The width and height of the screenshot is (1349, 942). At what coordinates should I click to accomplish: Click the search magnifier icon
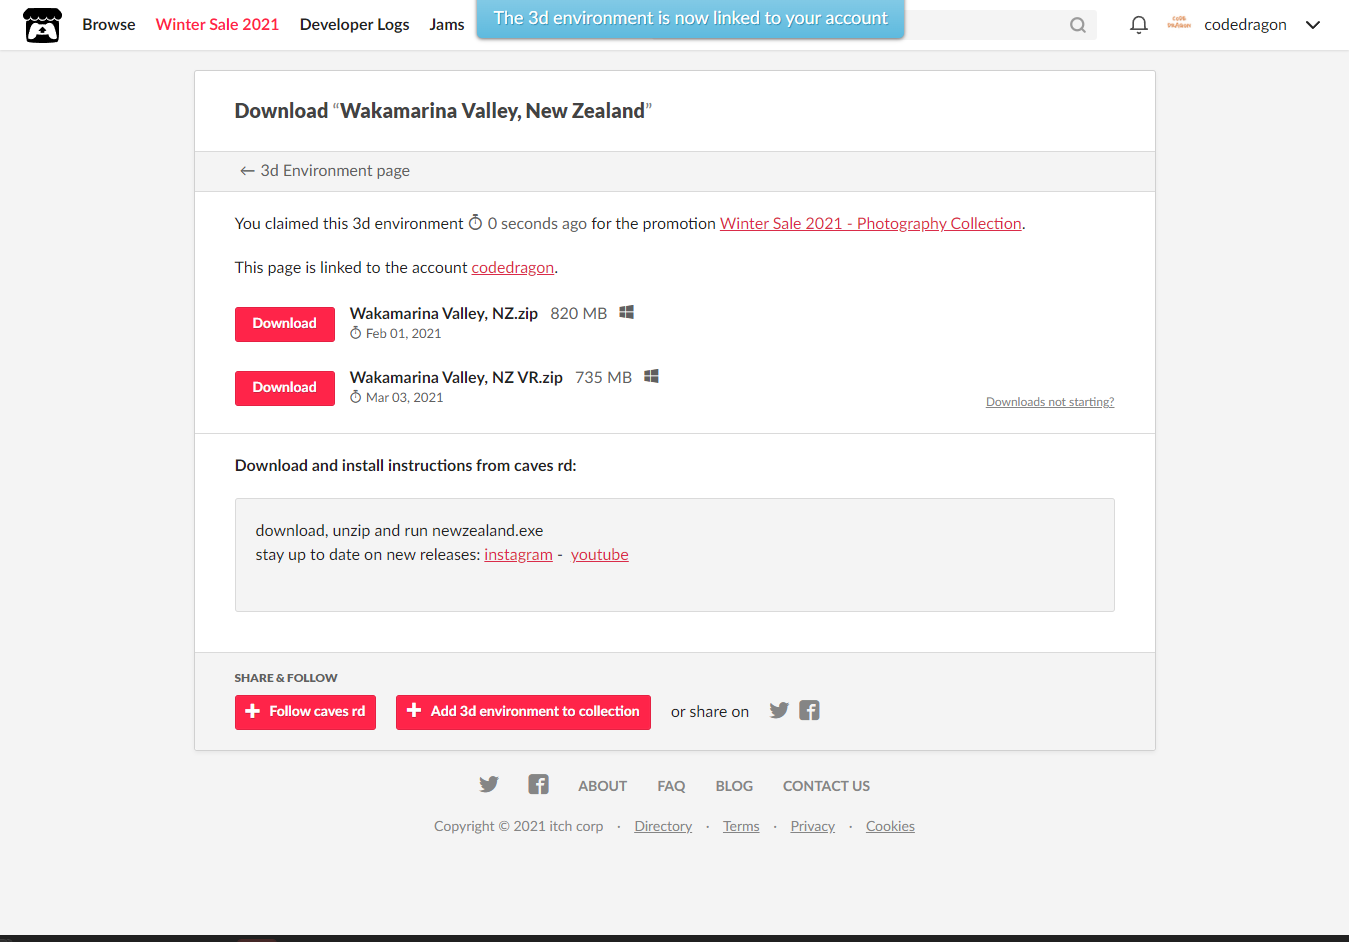click(x=1078, y=25)
